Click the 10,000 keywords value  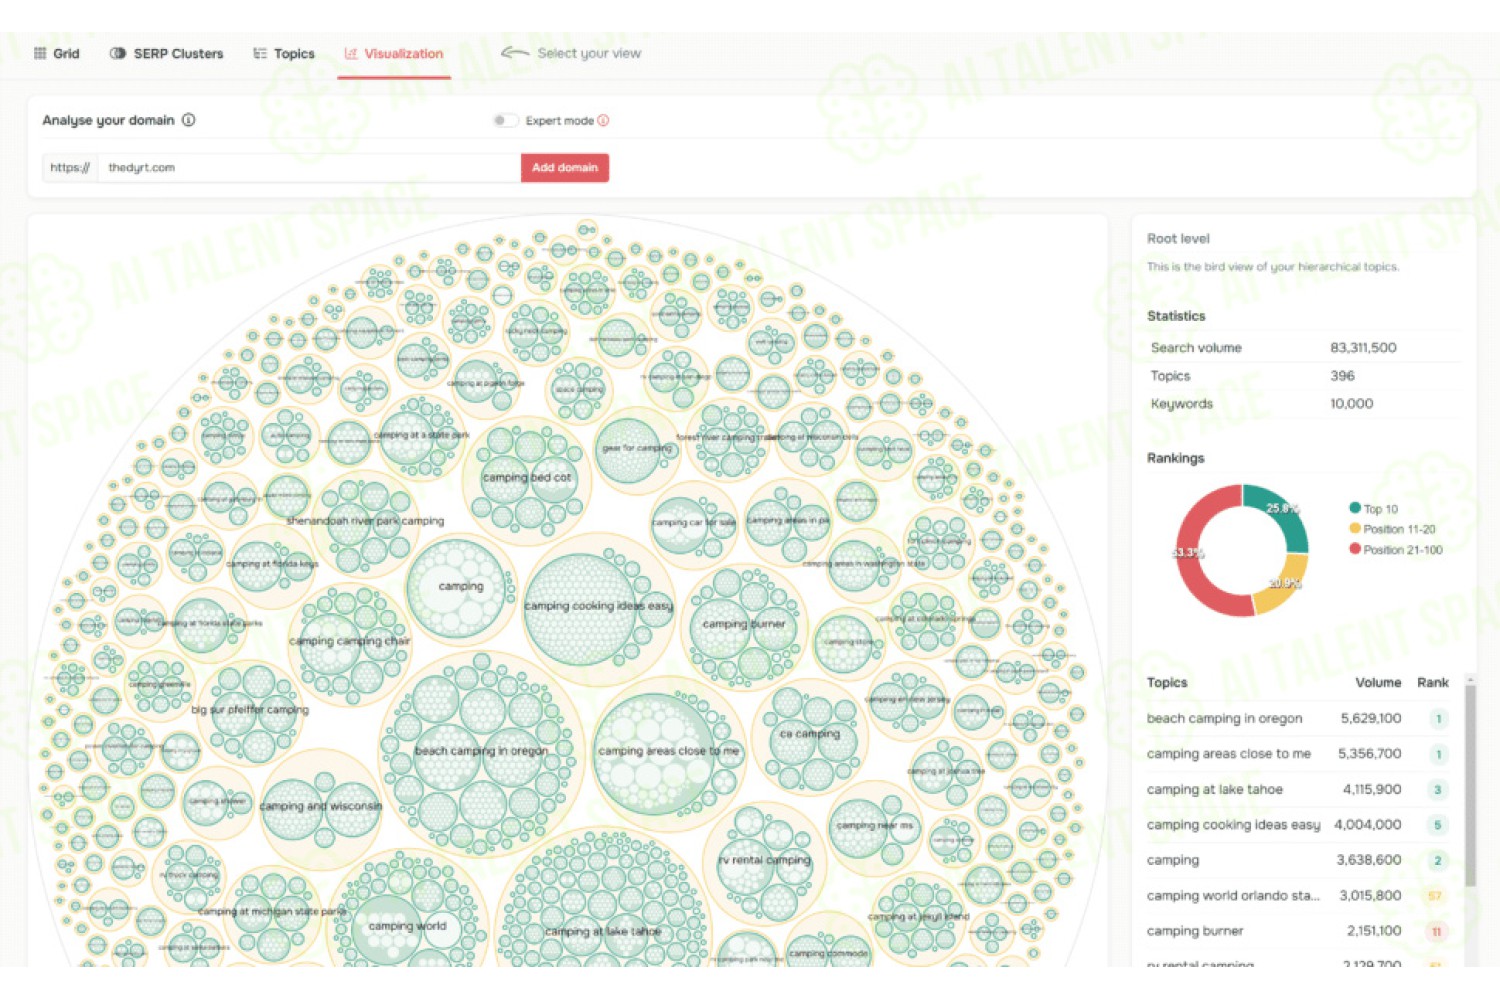[x=1351, y=404]
